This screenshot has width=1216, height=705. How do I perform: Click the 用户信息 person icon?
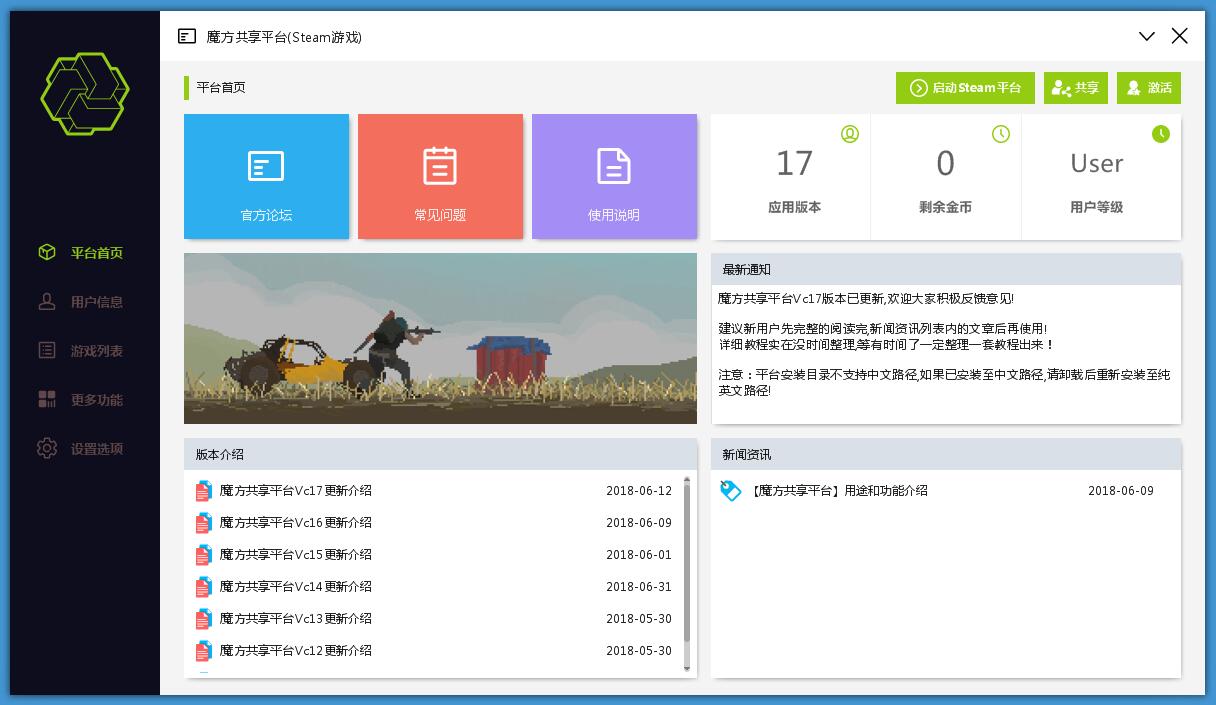(x=47, y=302)
